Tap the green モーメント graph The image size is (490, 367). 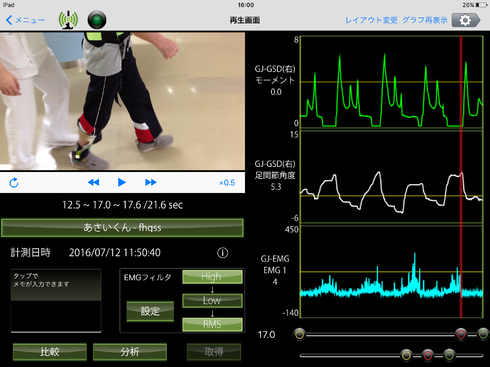coord(391,82)
